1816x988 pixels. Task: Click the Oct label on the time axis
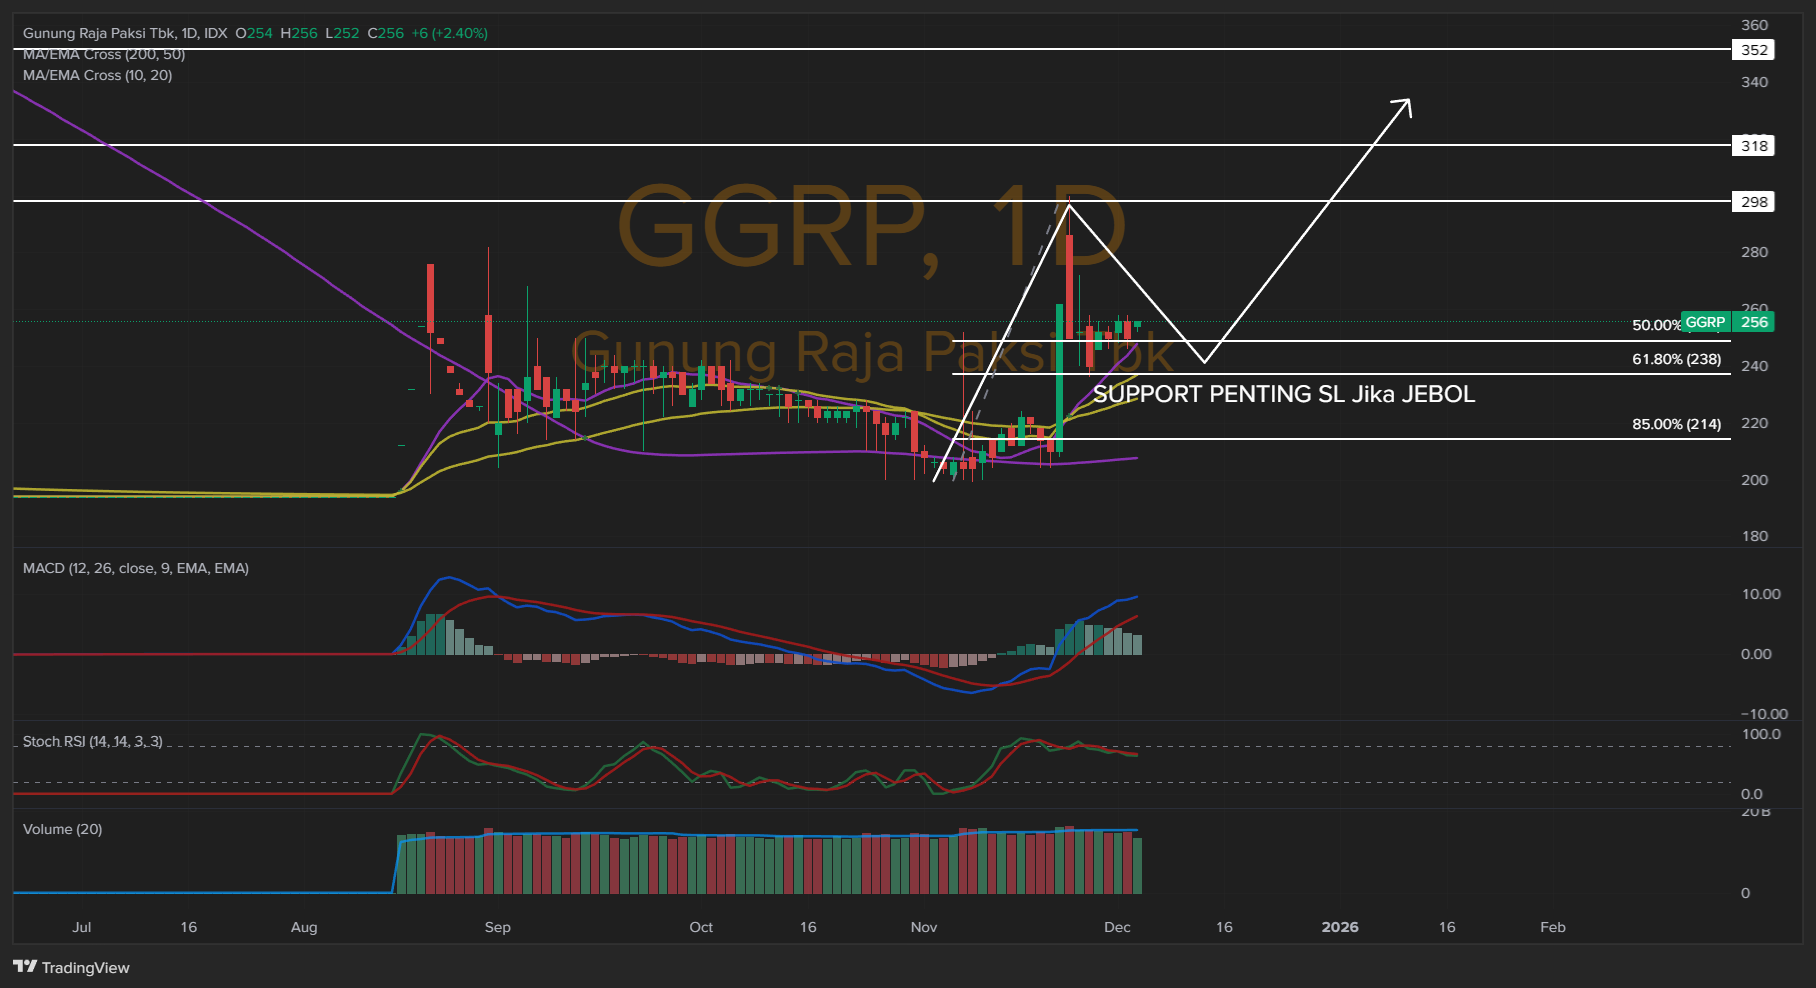(701, 927)
